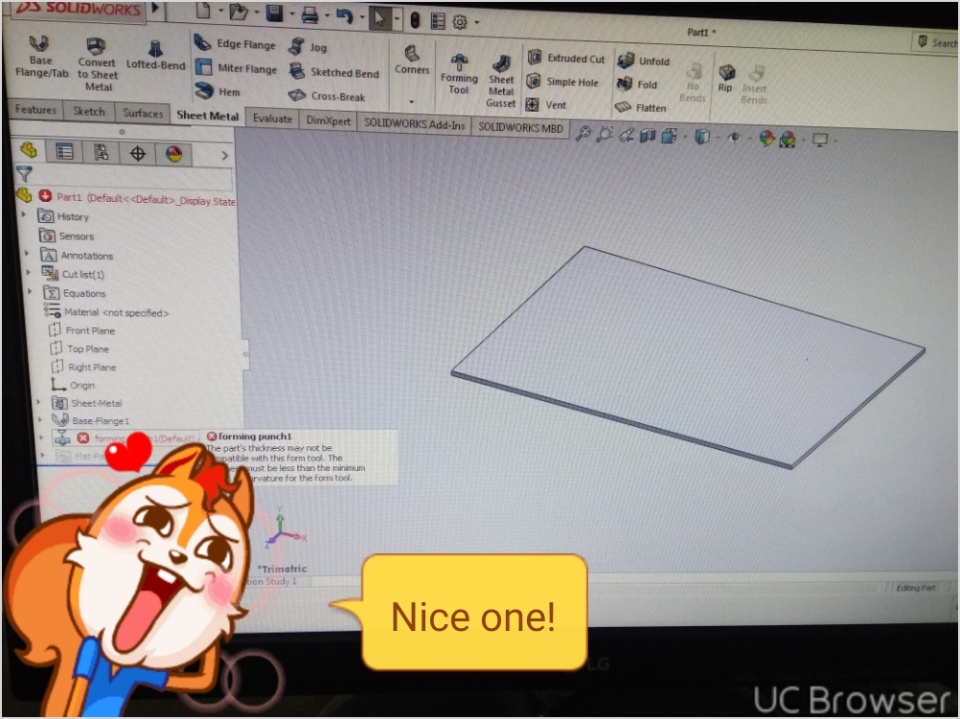Click the tree filter funnel icon
960x719 pixels.
pyautogui.click(x=24, y=174)
